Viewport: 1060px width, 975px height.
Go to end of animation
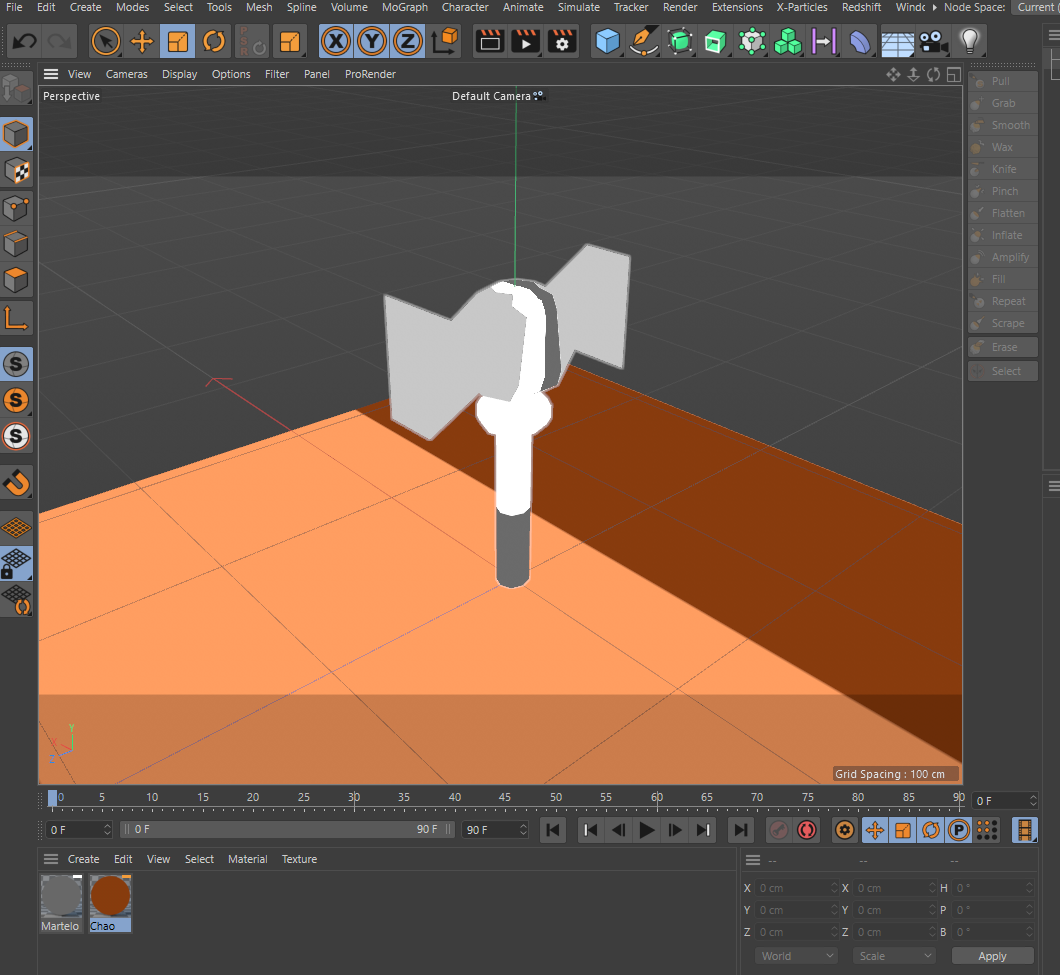tap(741, 830)
